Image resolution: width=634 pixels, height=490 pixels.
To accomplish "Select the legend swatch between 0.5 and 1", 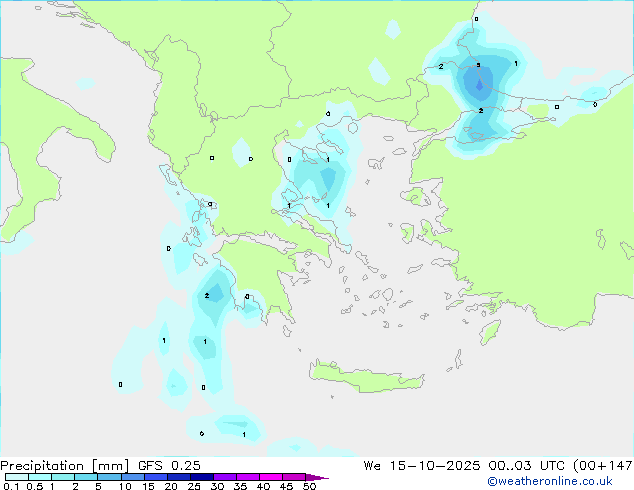I will tap(40, 477).
